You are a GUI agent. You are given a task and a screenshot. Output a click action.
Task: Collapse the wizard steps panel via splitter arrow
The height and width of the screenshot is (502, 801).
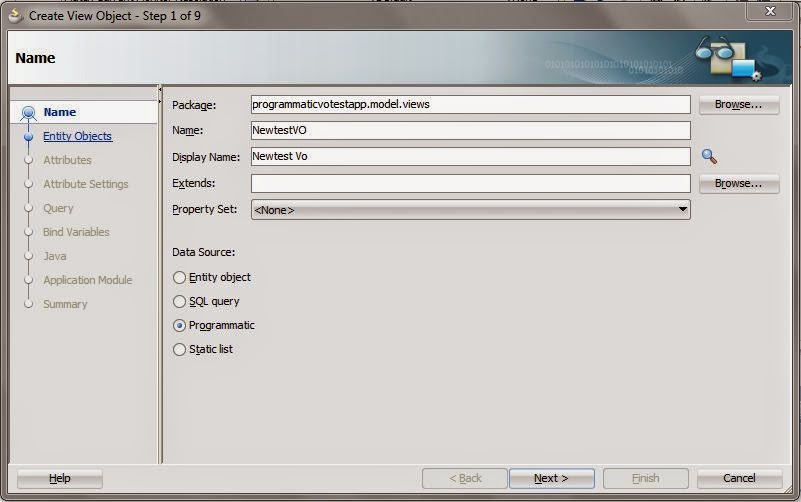pyautogui.click(x=160, y=89)
